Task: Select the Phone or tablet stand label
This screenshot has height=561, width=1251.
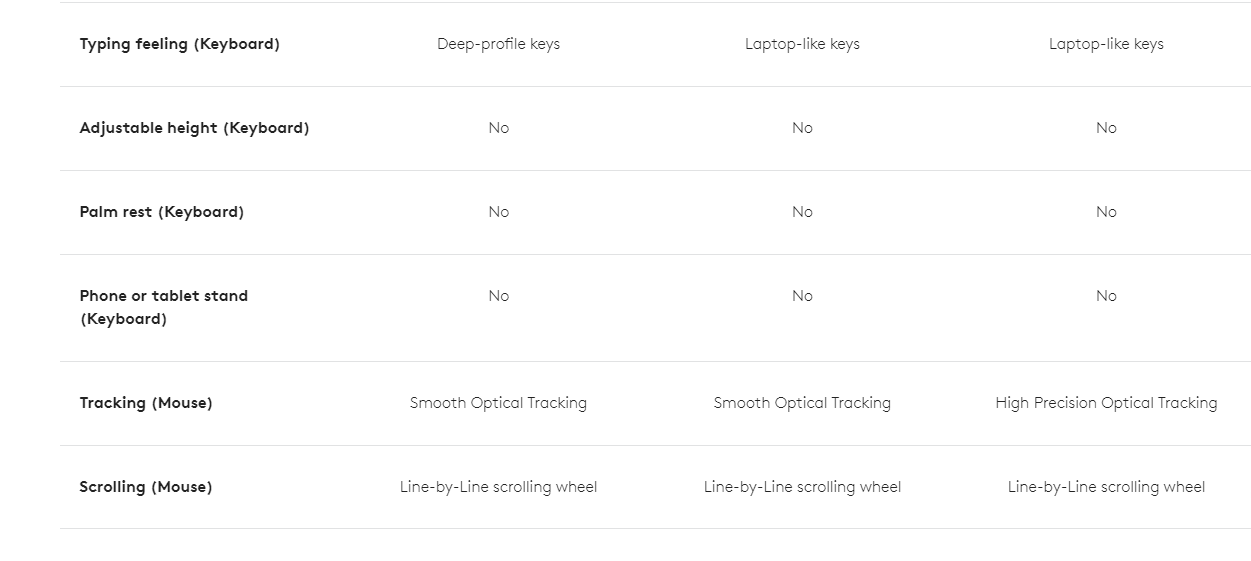Action: [x=163, y=307]
